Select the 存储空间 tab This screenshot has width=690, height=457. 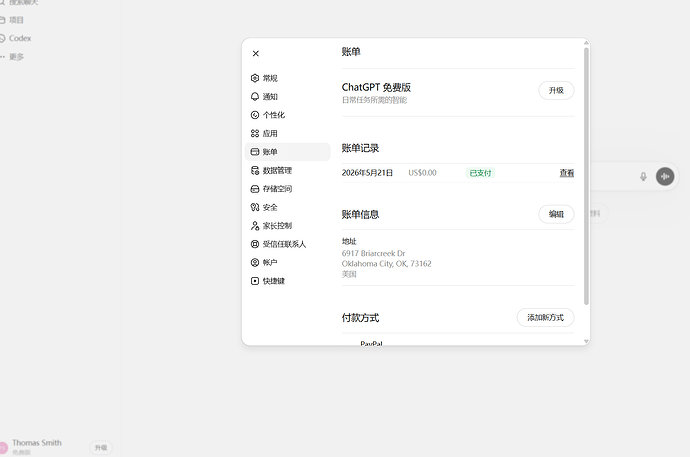click(x=287, y=189)
